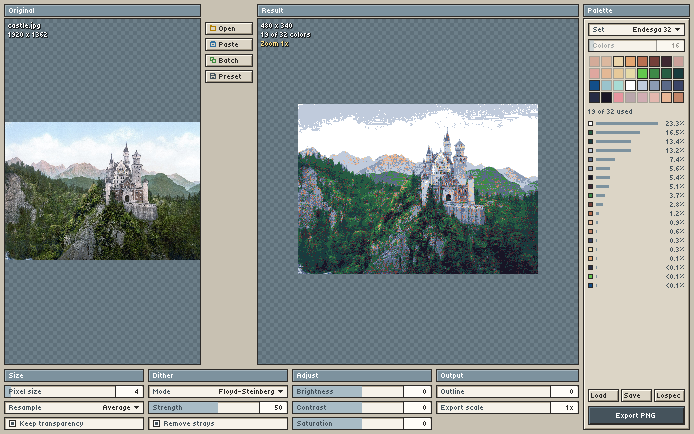This screenshot has width=694, height=434.
Task: Click the usage swatch in the 0.6% row
Action: click(590, 232)
